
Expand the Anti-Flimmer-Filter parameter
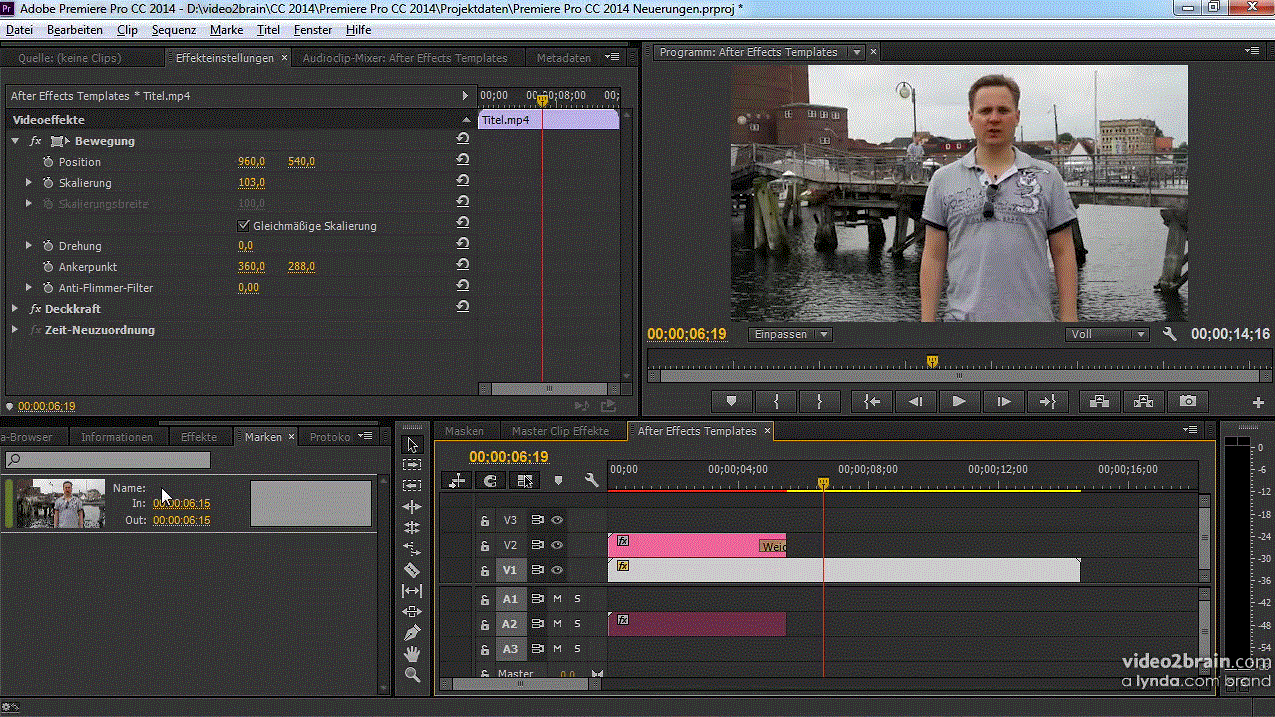(x=29, y=287)
